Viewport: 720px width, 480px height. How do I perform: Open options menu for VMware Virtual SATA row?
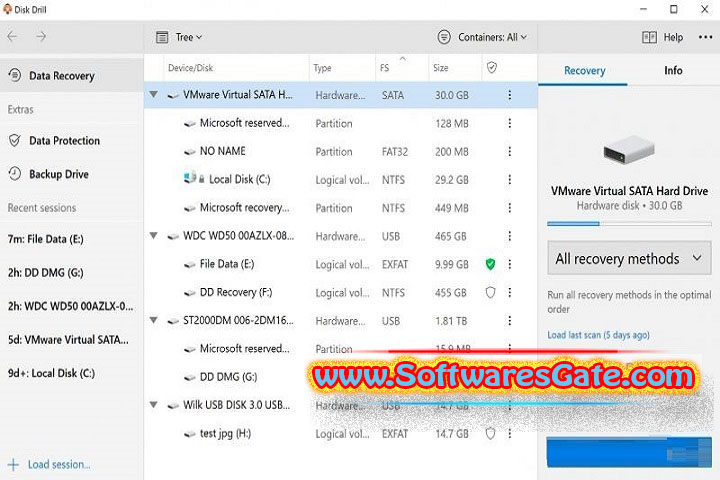click(x=510, y=95)
